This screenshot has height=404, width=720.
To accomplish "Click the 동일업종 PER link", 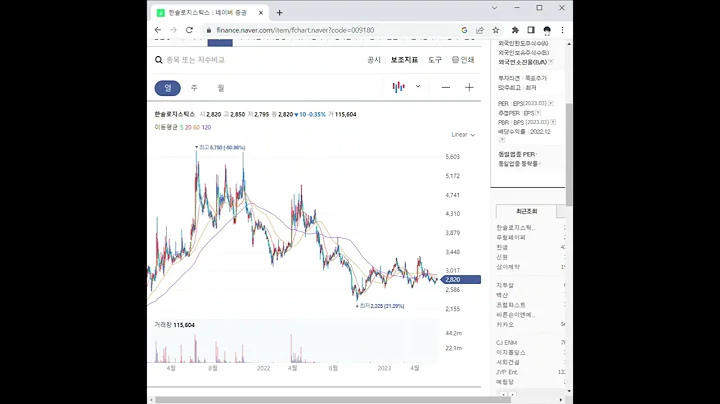I will pos(517,154).
